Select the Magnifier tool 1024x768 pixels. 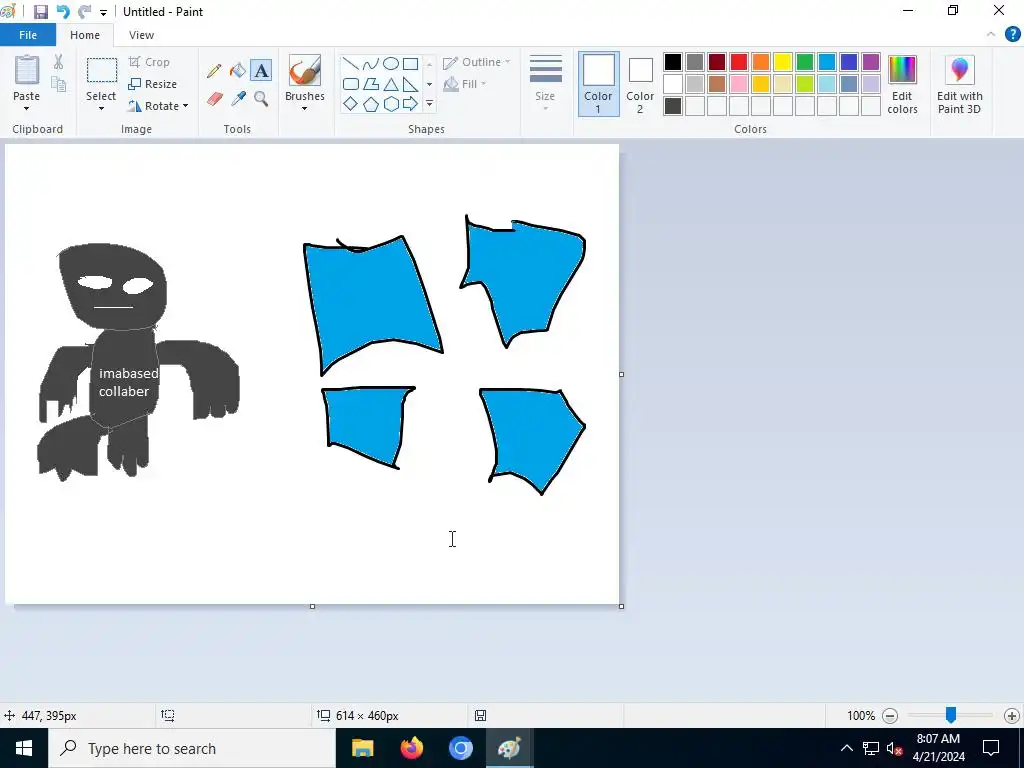pyautogui.click(x=261, y=99)
